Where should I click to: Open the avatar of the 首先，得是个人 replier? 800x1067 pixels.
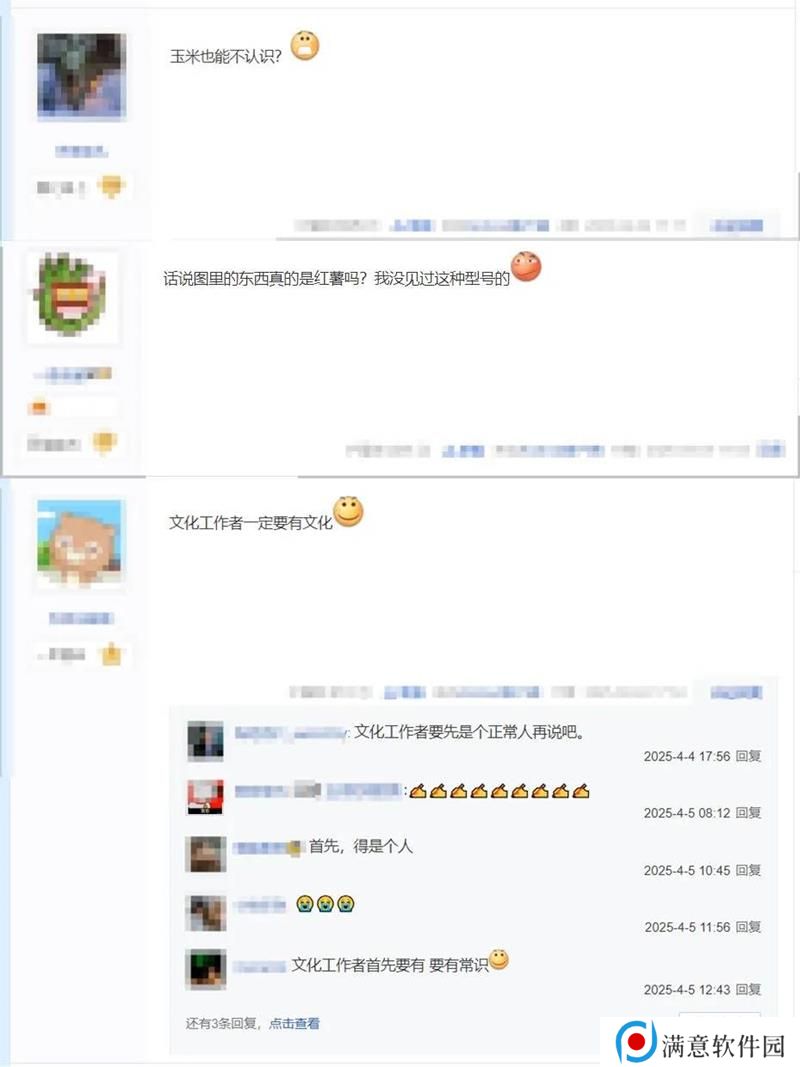[x=205, y=854]
